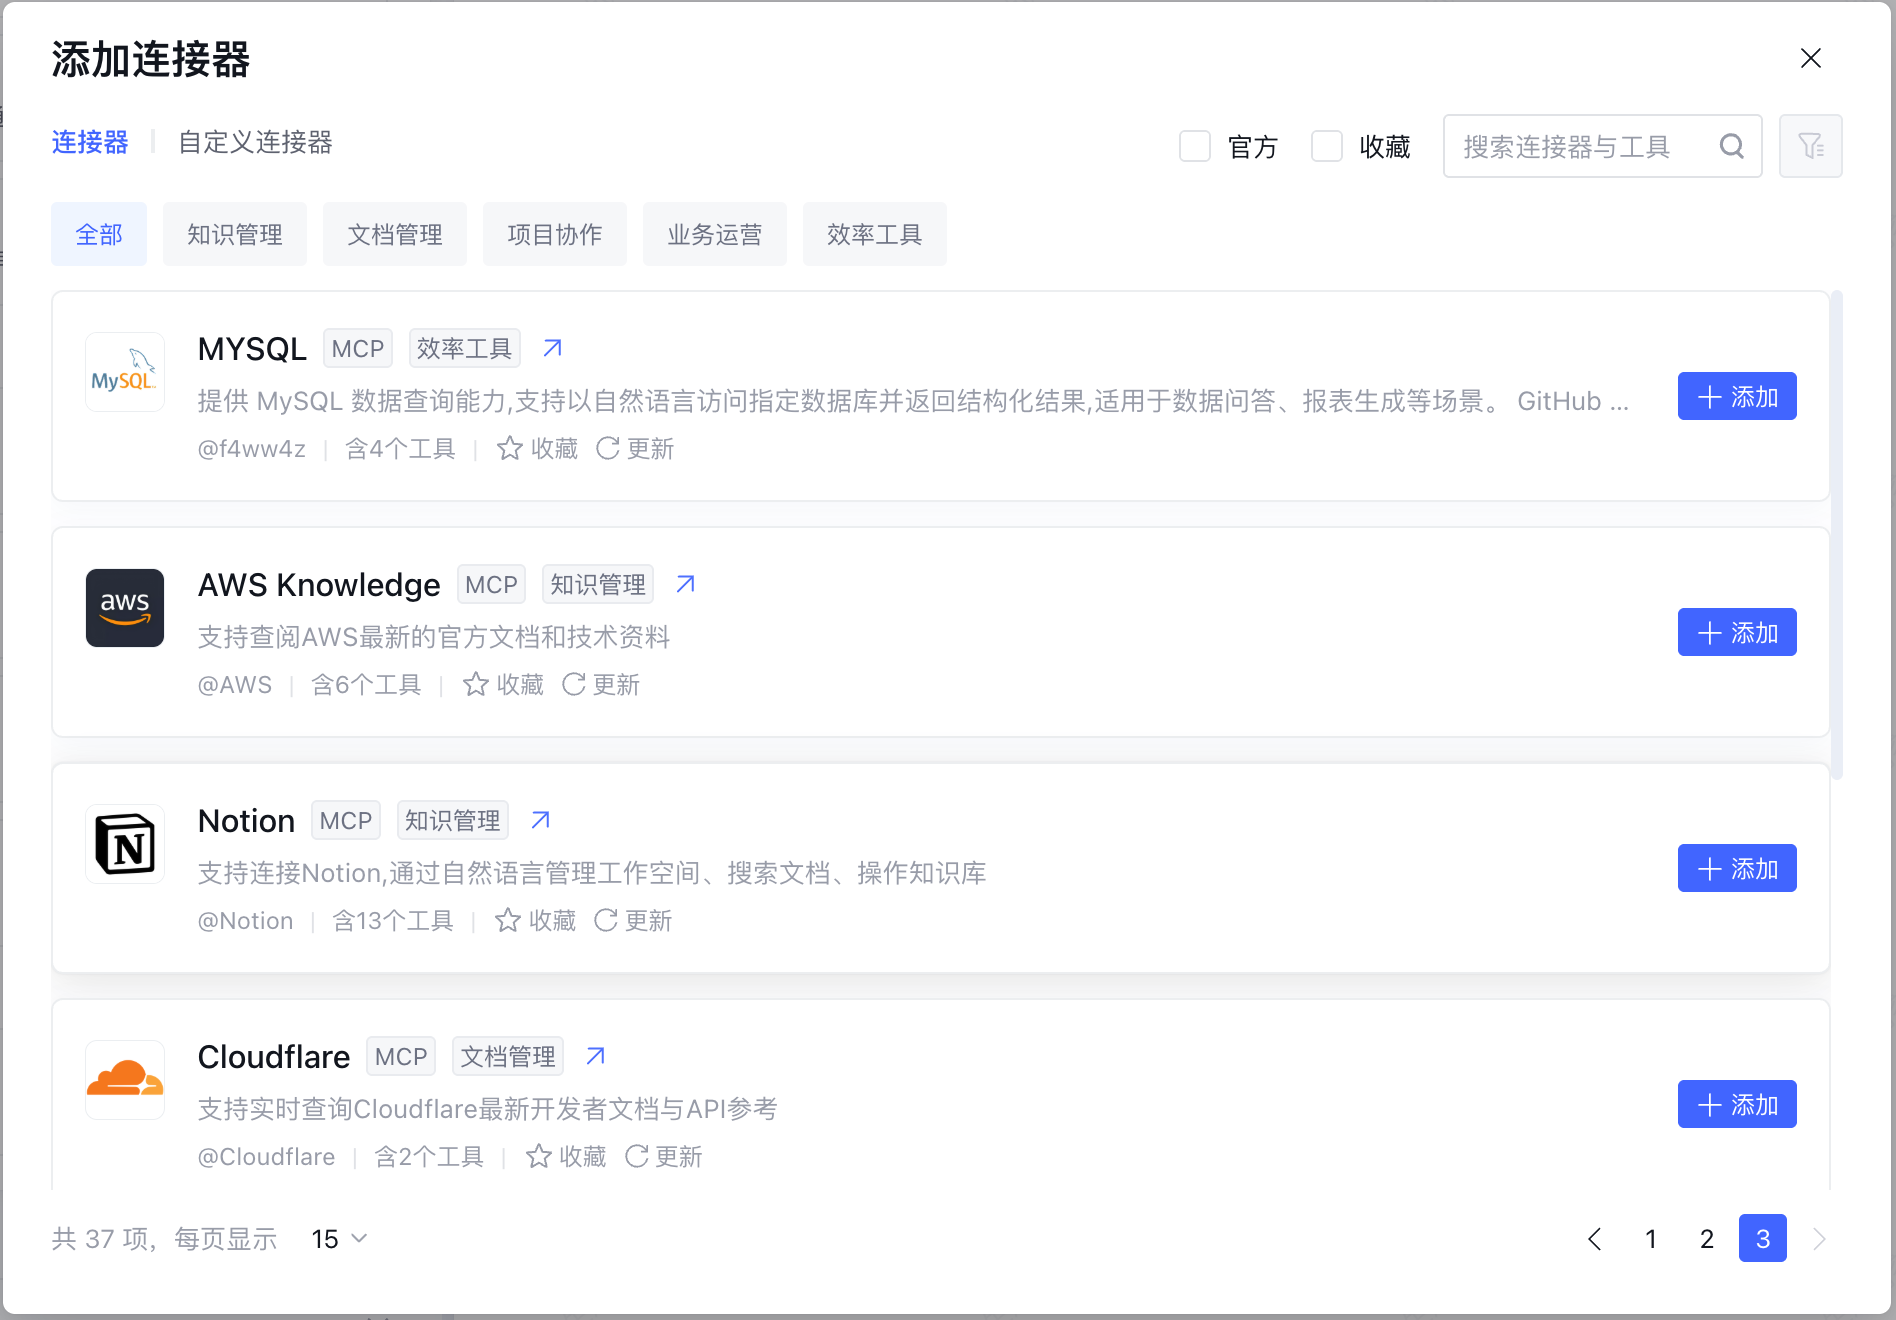The height and width of the screenshot is (1320, 1896).
Task: Switch to the 连接器 tab
Action: click(90, 142)
